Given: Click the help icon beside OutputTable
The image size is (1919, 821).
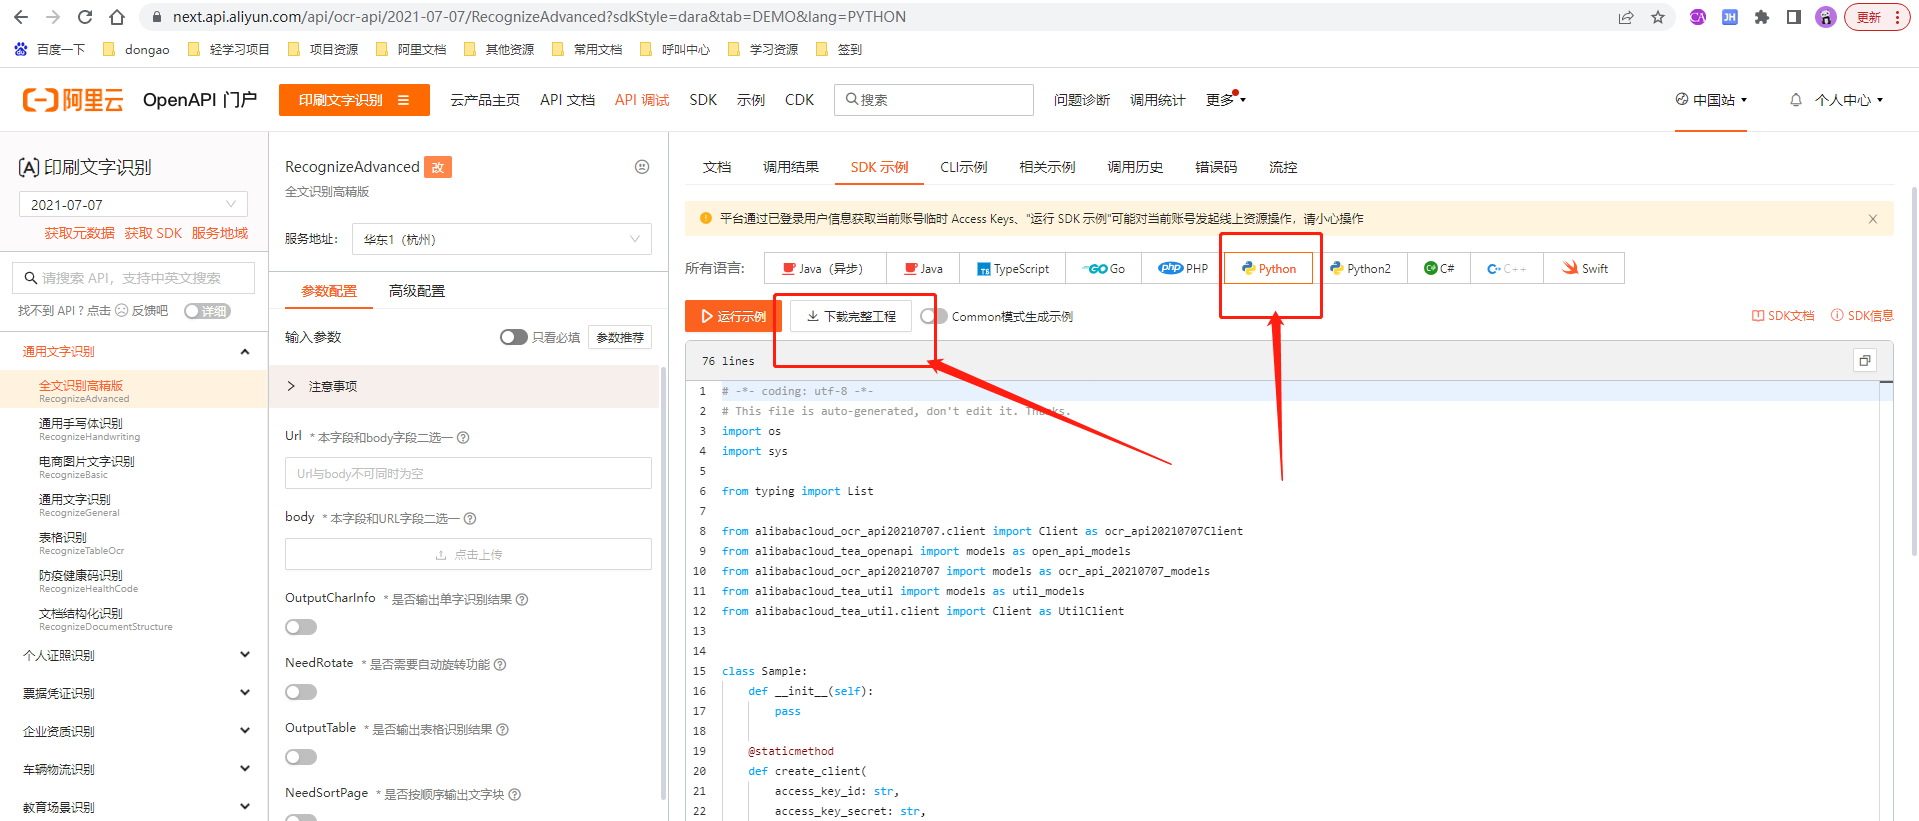Looking at the screenshot, I should [503, 729].
